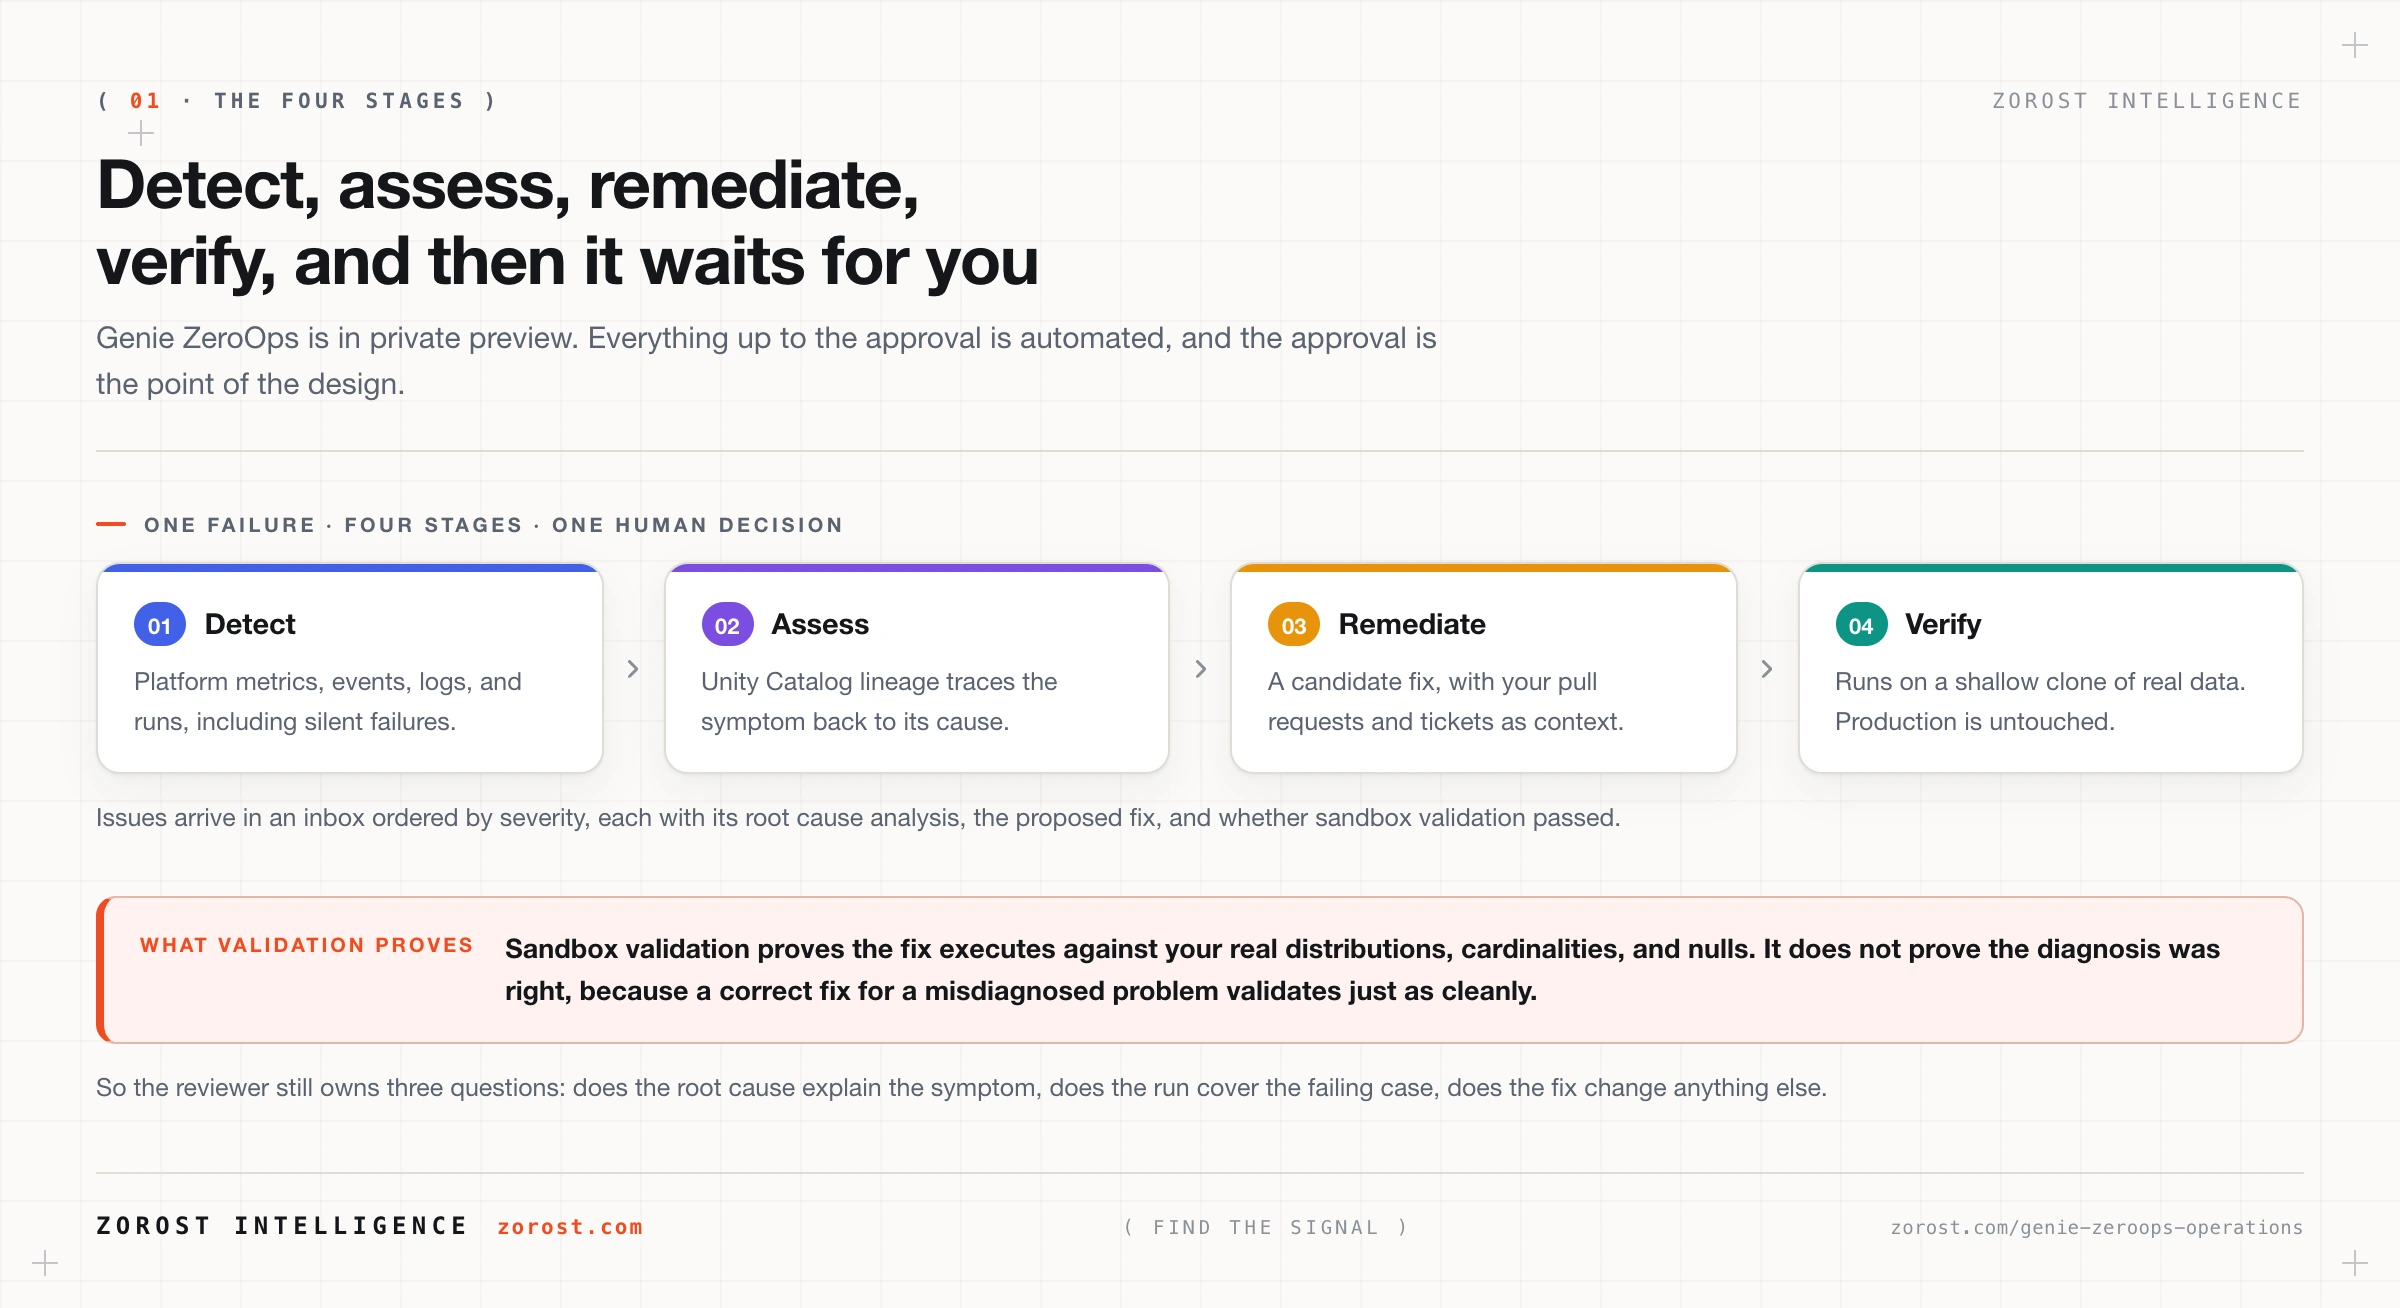Click the red dash before One Failure heading

click(x=111, y=524)
